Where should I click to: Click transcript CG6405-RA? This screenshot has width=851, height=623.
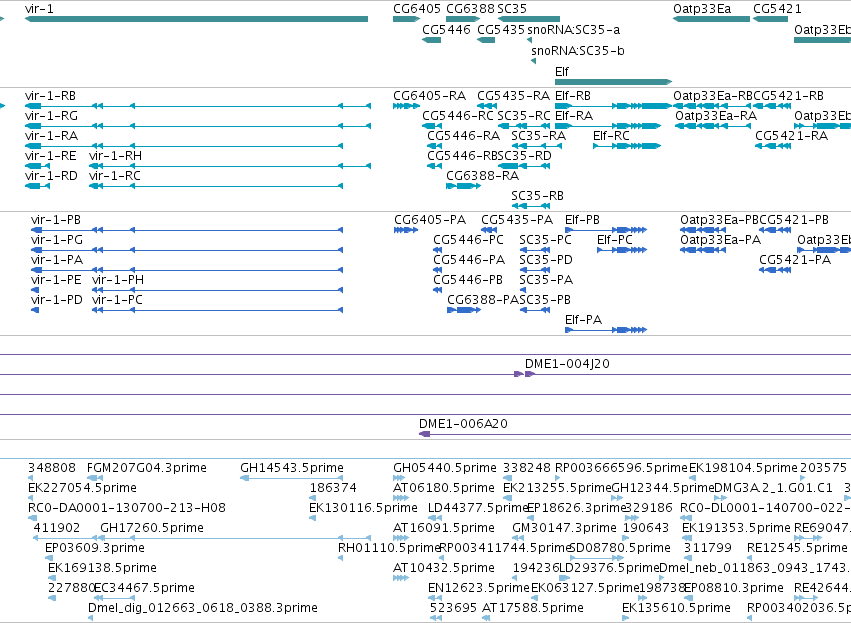[x=407, y=106]
